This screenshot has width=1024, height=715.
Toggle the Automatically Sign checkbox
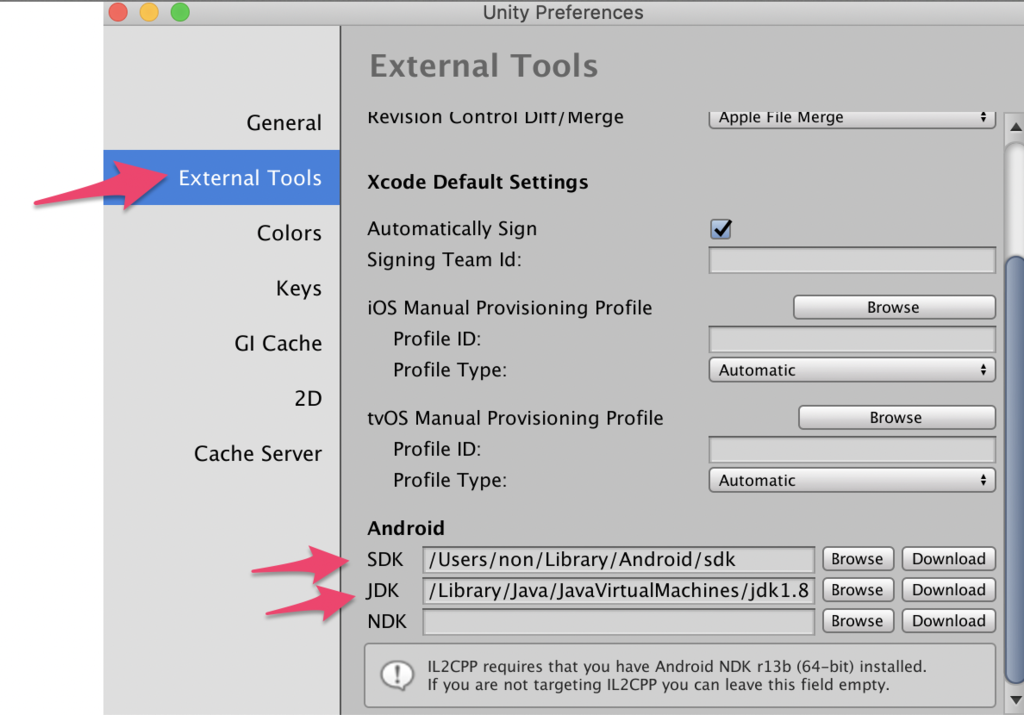721,229
